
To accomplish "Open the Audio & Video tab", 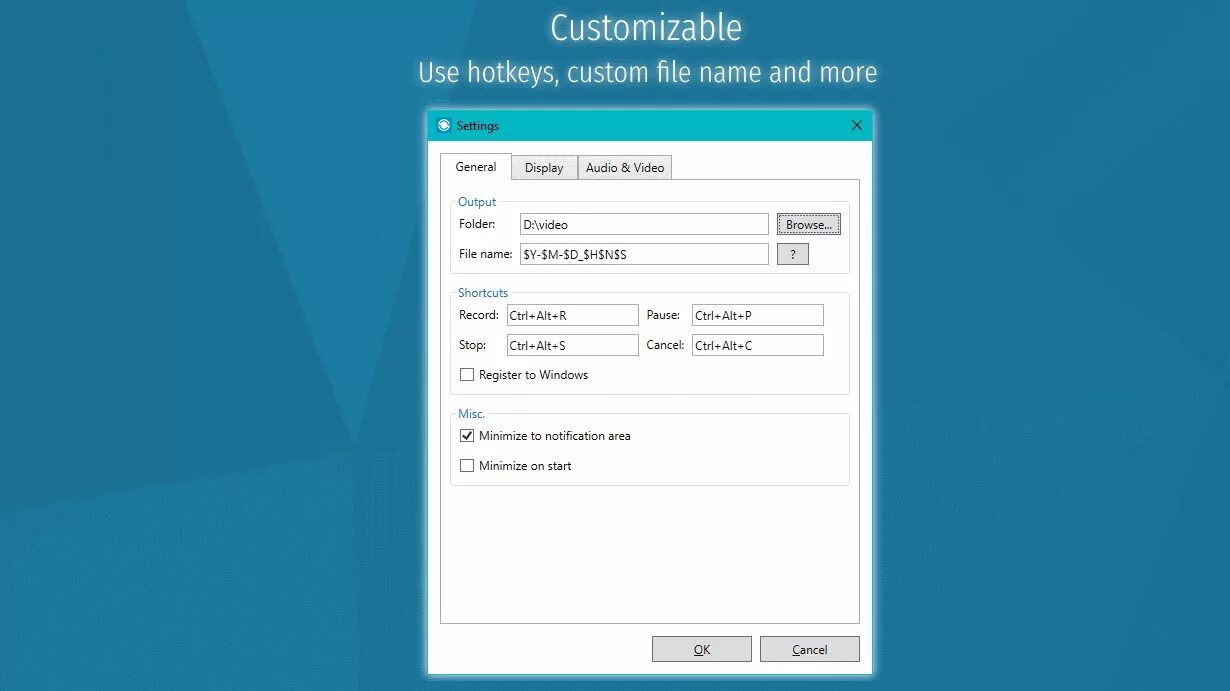I will (624, 167).
